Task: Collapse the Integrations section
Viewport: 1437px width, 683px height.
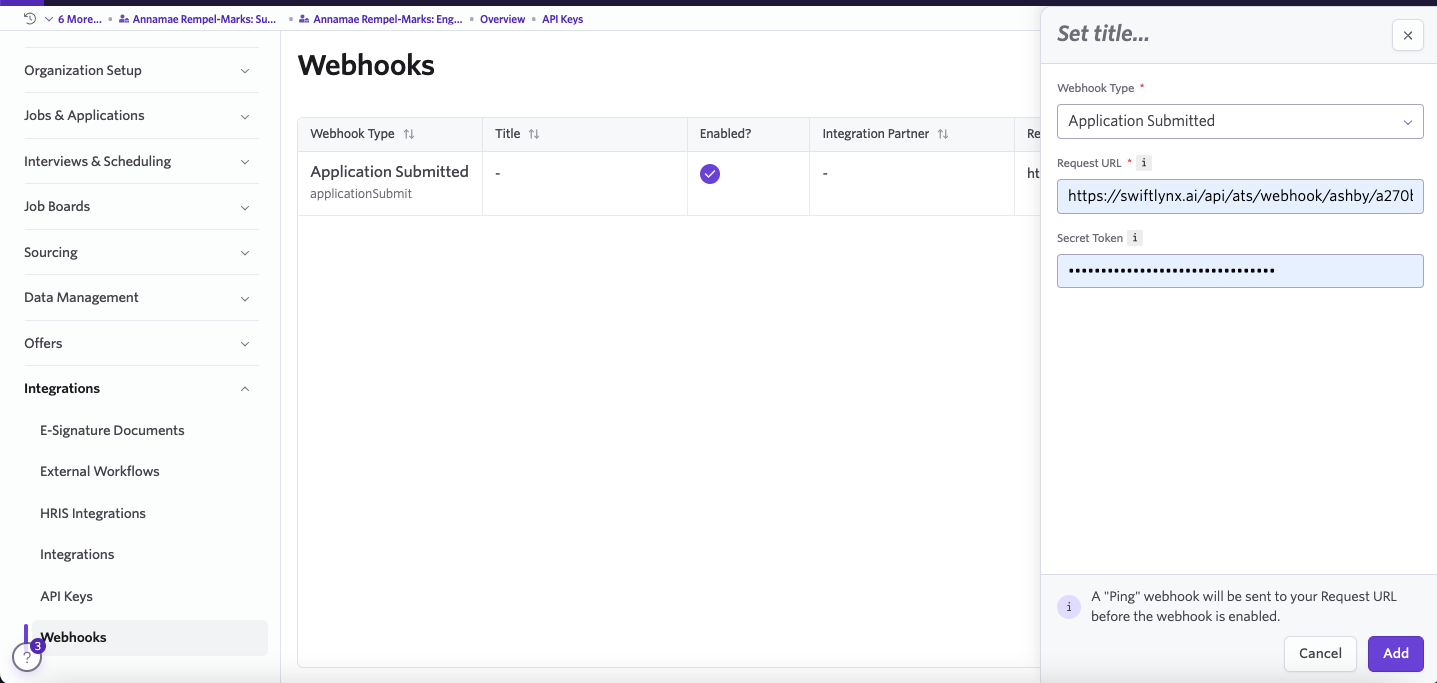Action: point(141,388)
